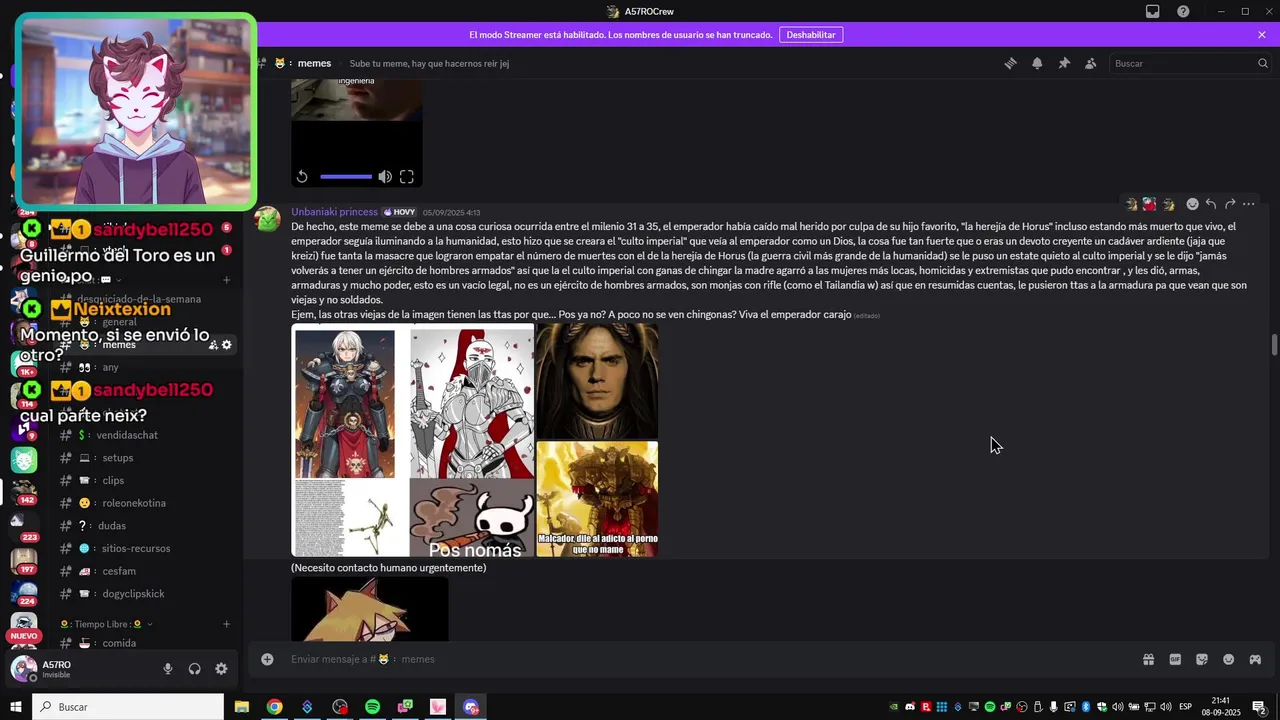The image size is (1280, 720).
Task: Open Chrome from the taskbar
Action: (274, 707)
